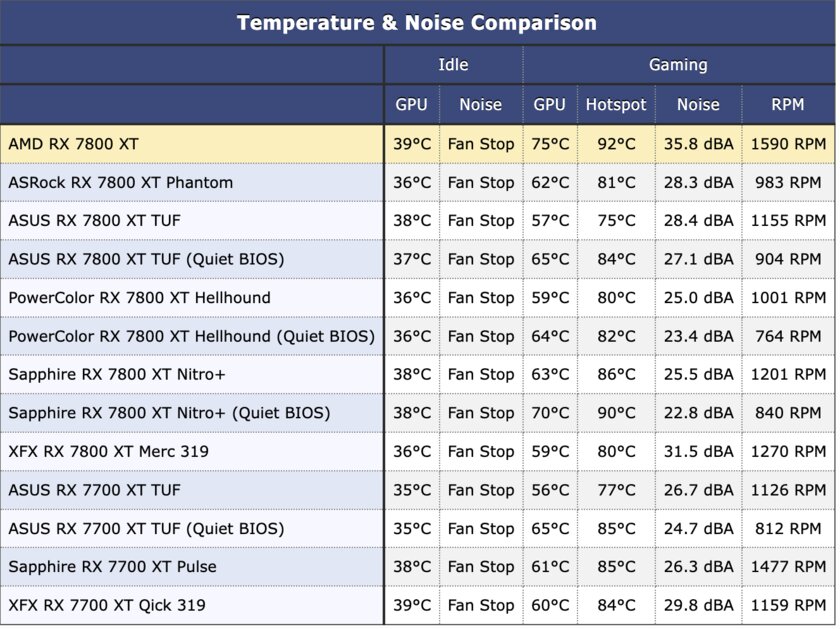Select the Idle column group header
This screenshot has height=629, width=840.
point(453,64)
